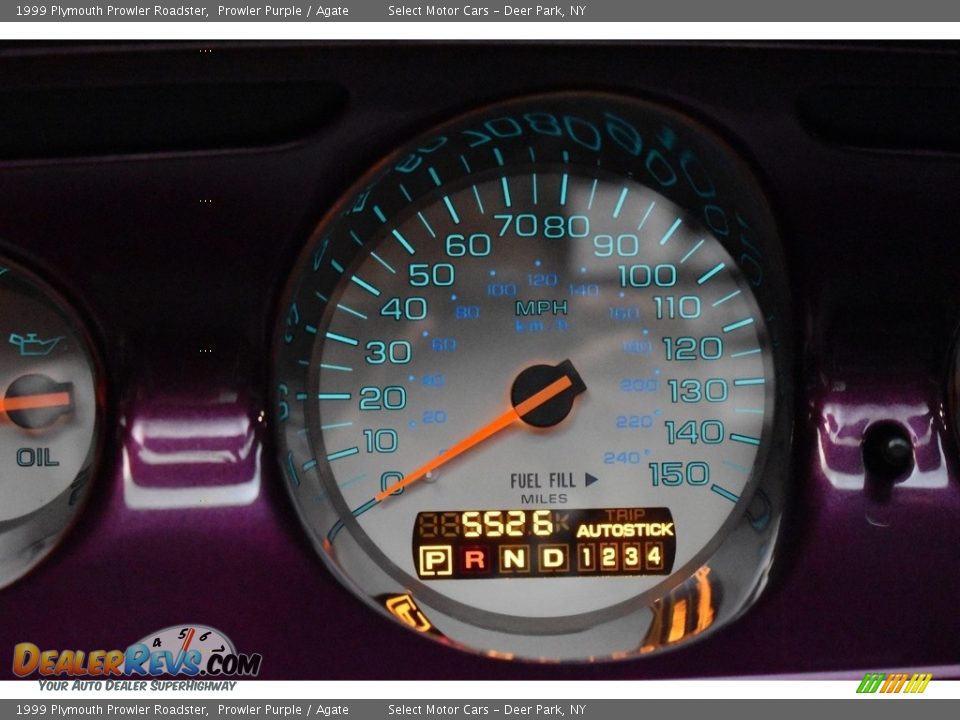Click the oil can icon on the oil gauge
Image resolution: width=960 pixels, height=720 pixels.
[x=35, y=343]
